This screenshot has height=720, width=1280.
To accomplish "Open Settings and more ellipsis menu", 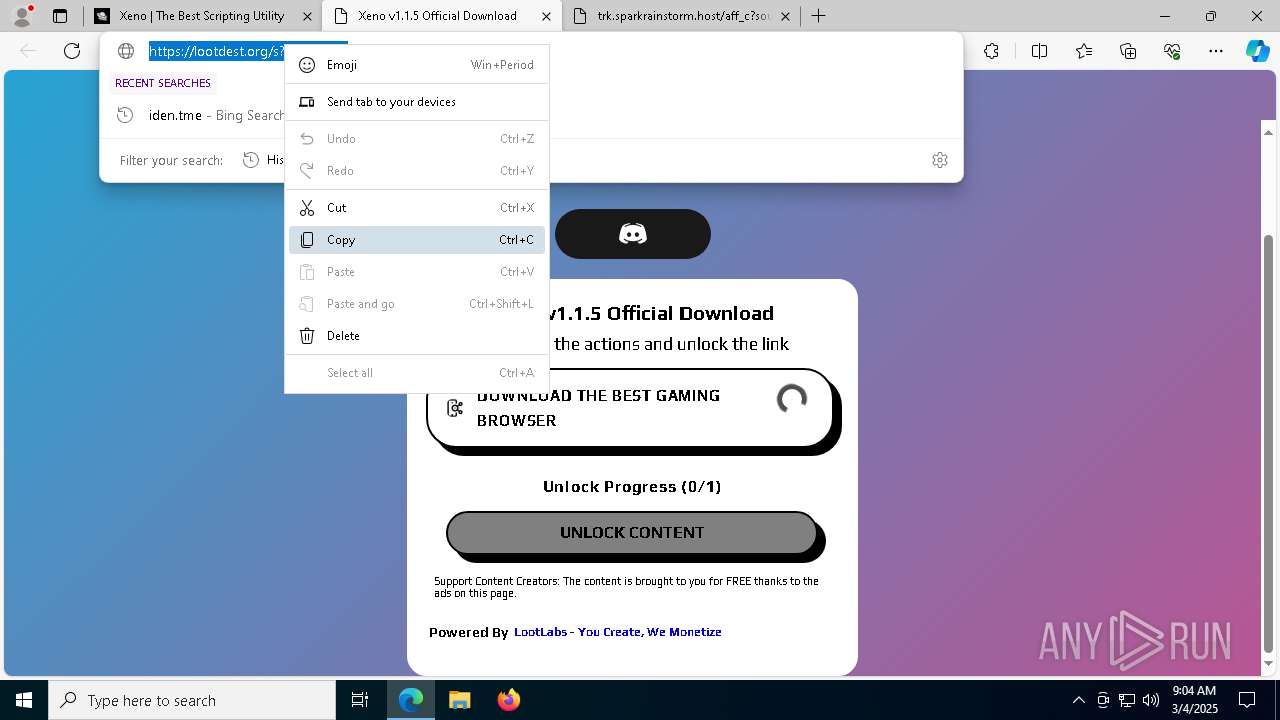I will [x=1216, y=51].
